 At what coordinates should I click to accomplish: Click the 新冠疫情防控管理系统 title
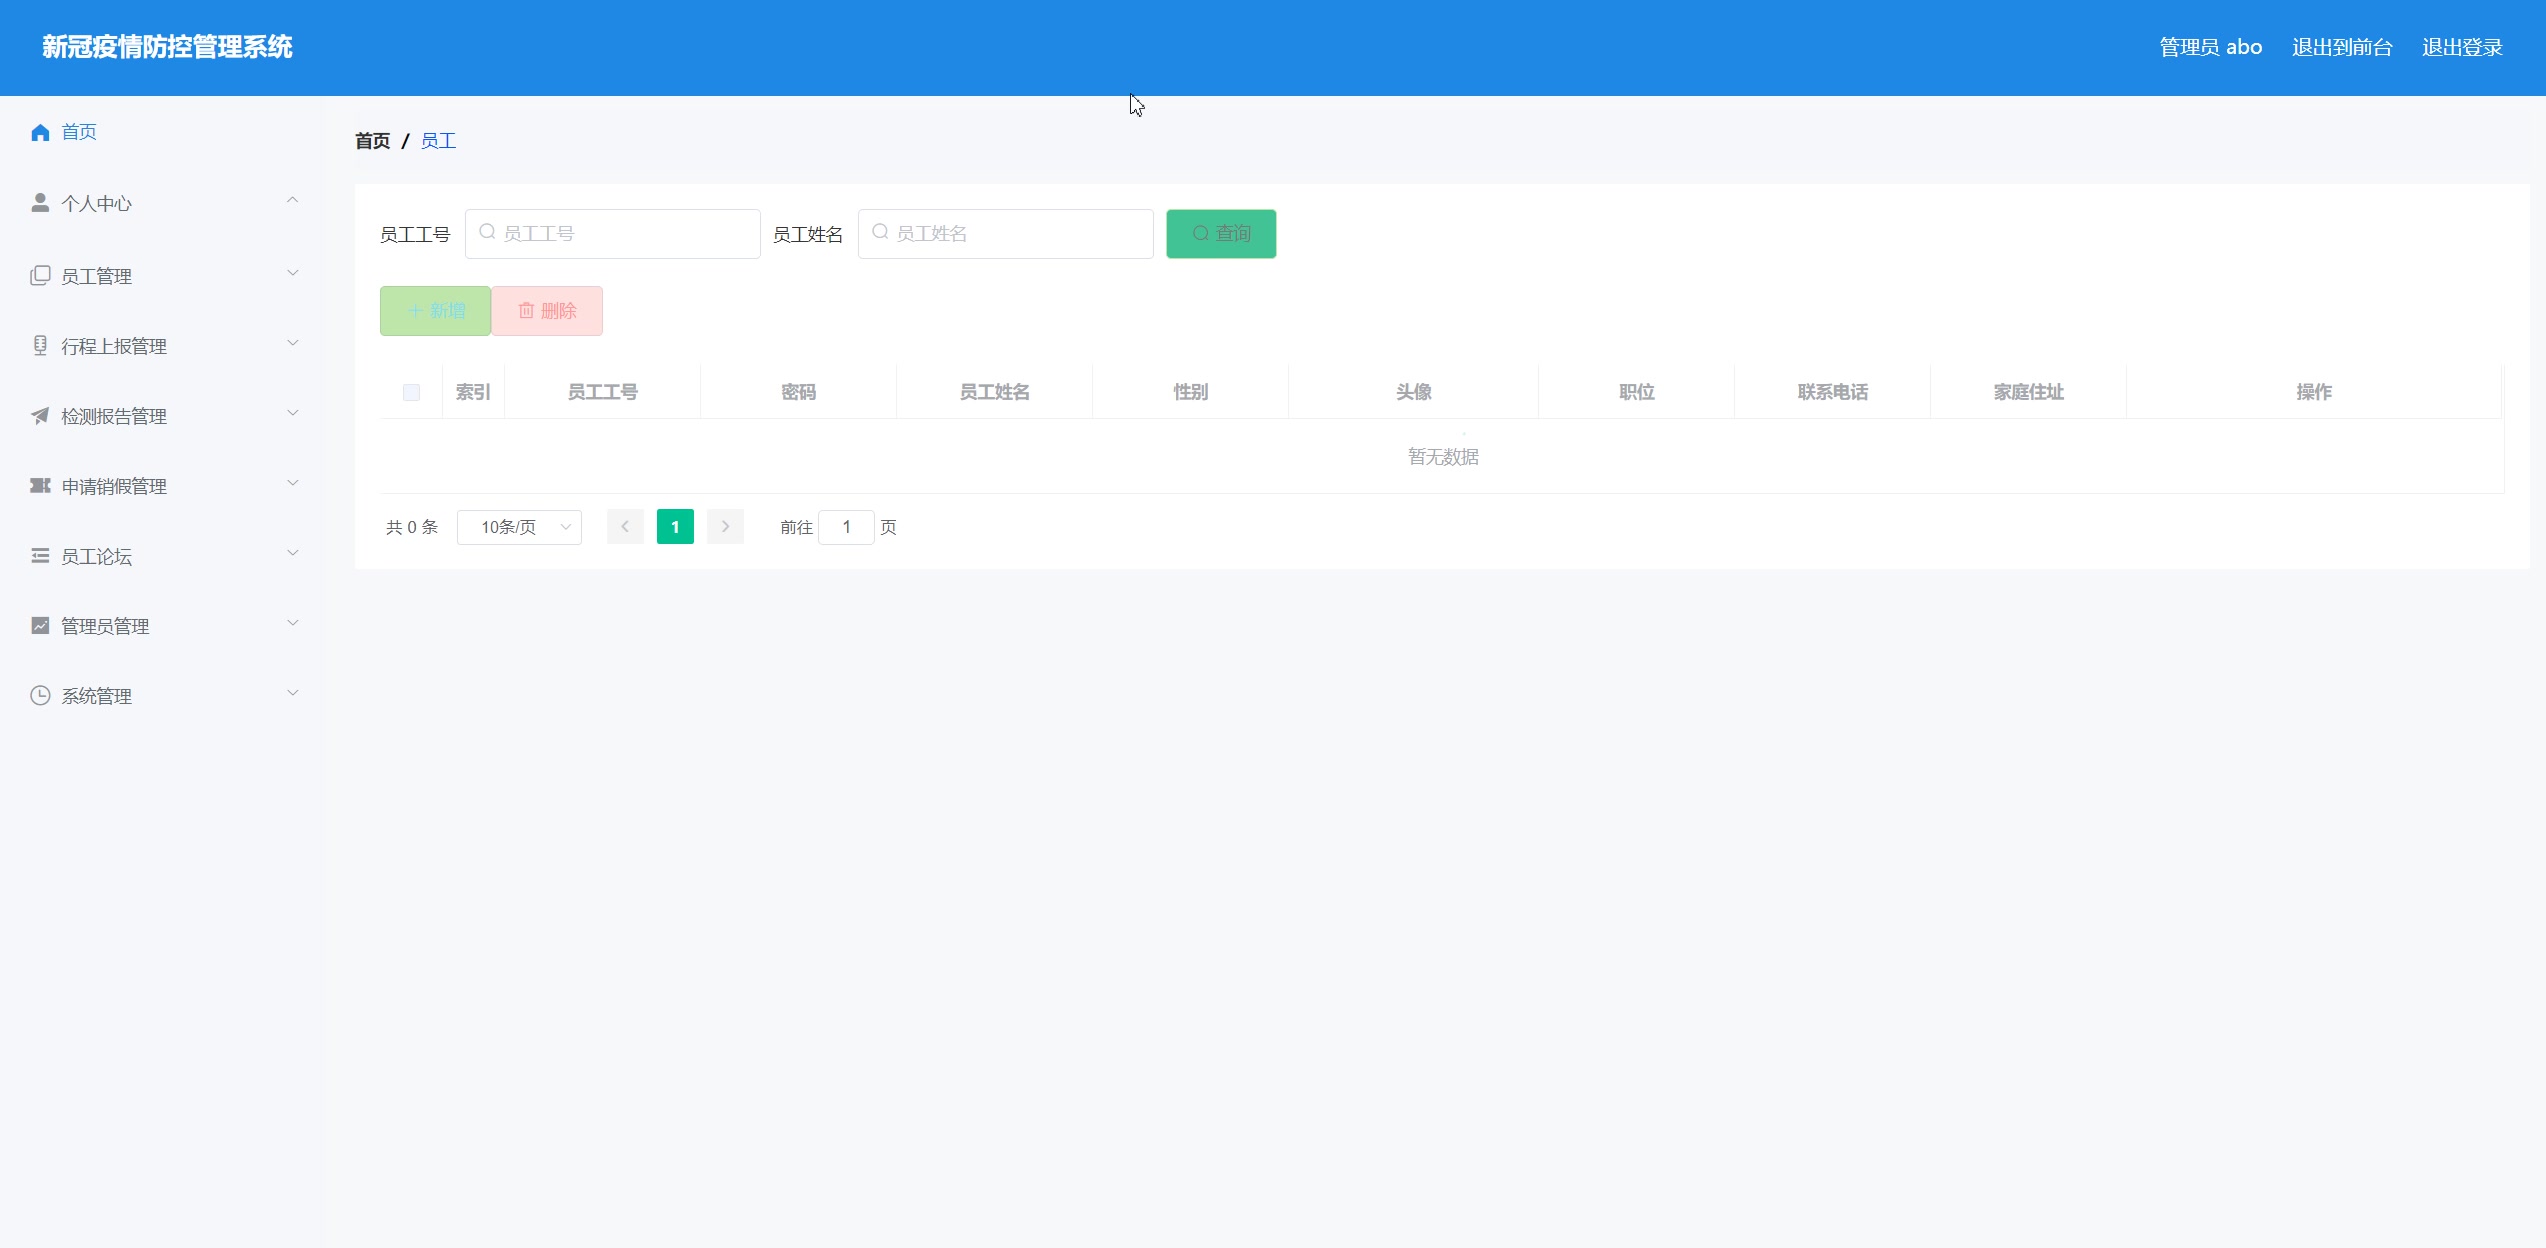167,47
